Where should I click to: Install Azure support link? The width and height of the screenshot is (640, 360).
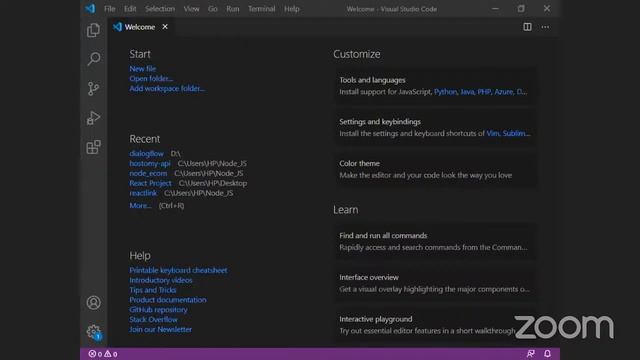(x=504, y=92)
